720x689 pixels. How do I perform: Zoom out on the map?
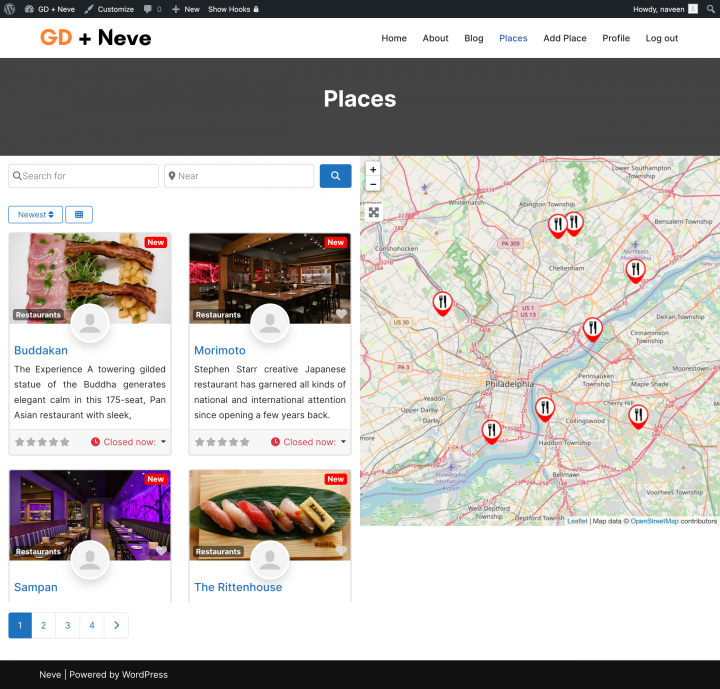373,184
